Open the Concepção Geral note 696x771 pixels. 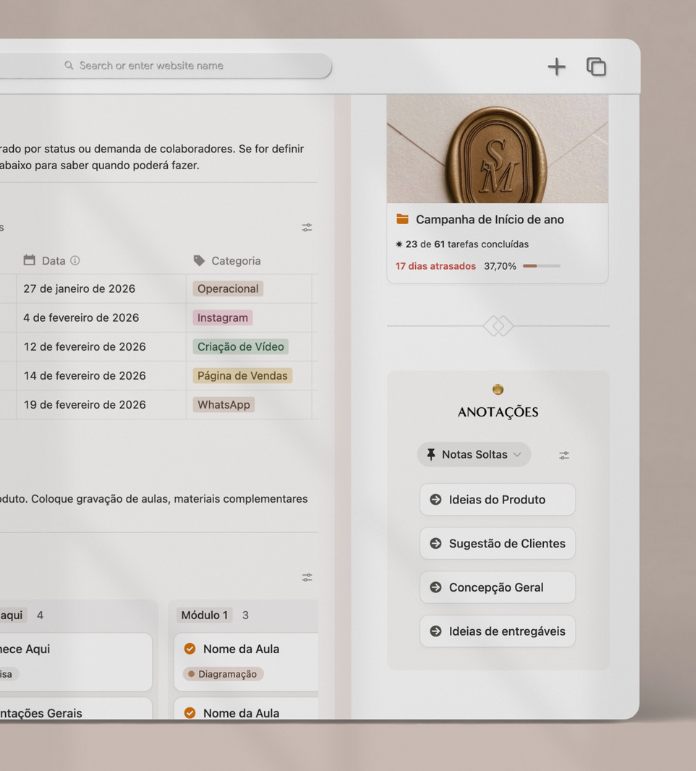pyautogui.click(x=497, y=588)
